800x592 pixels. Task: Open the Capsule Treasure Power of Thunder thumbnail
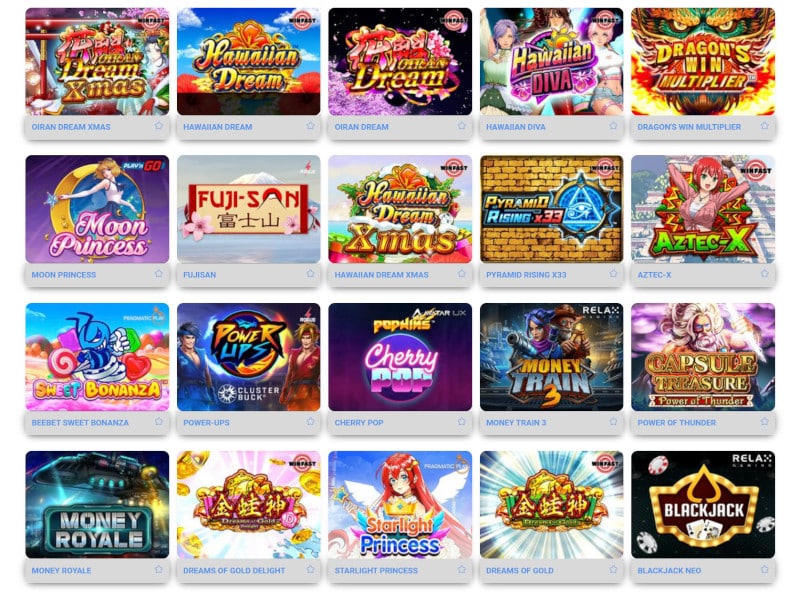point(703,357)
